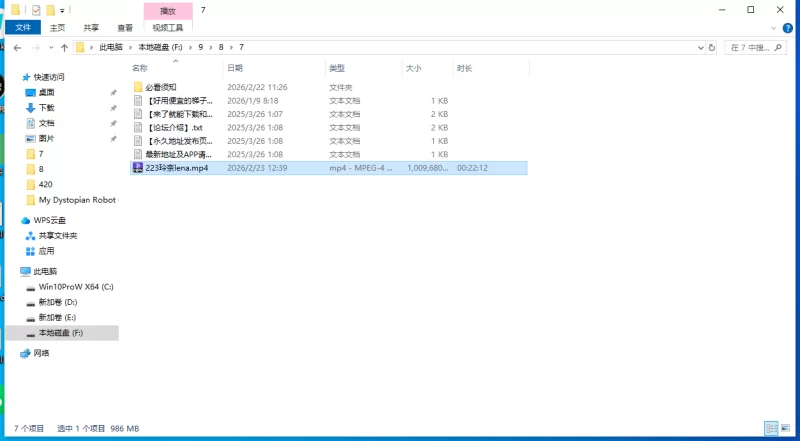800x441 pixels.
Task: Refresh the current folder view
Action: 712,47
